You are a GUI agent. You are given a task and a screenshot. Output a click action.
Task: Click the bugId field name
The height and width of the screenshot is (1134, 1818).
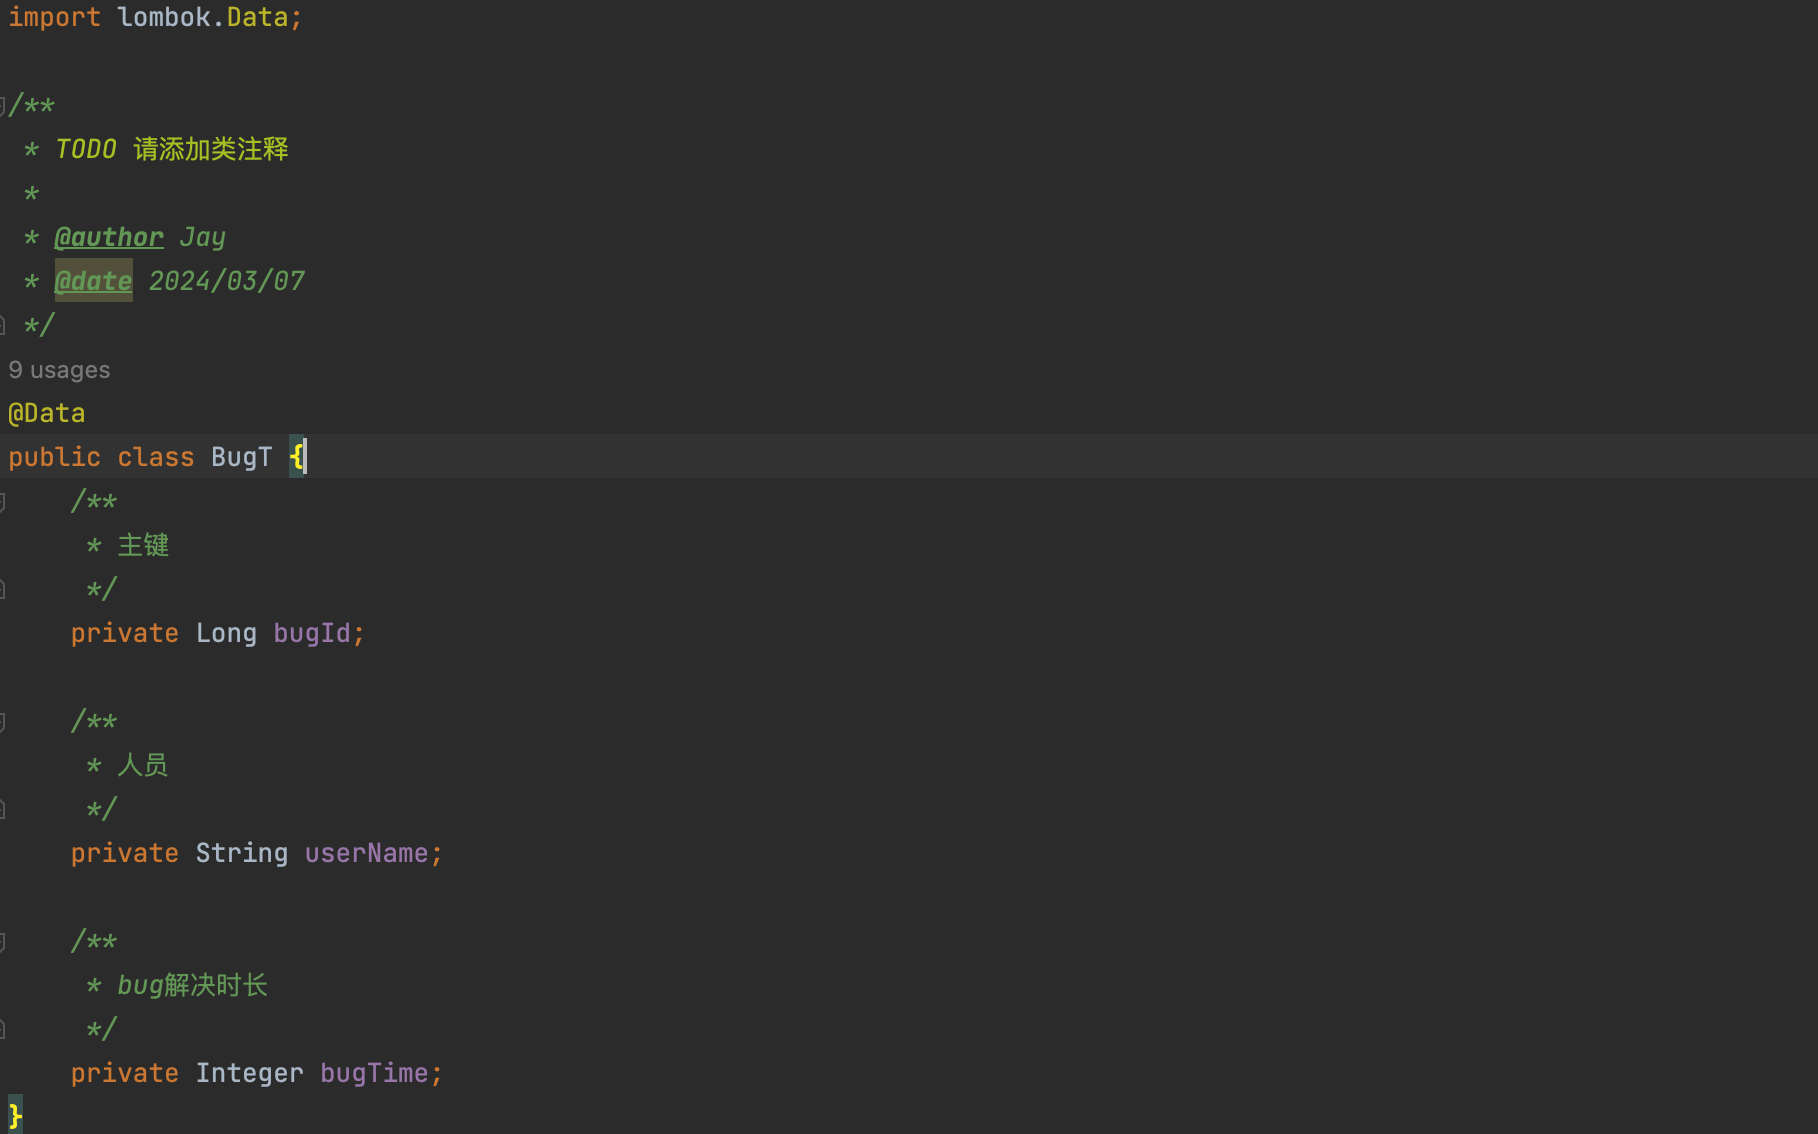312,633
